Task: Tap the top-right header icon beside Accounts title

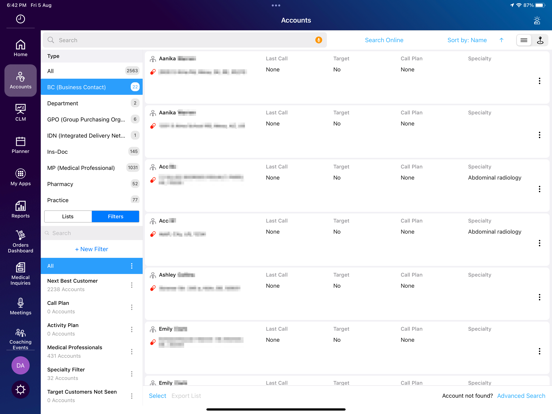Action: coord(537,20)
